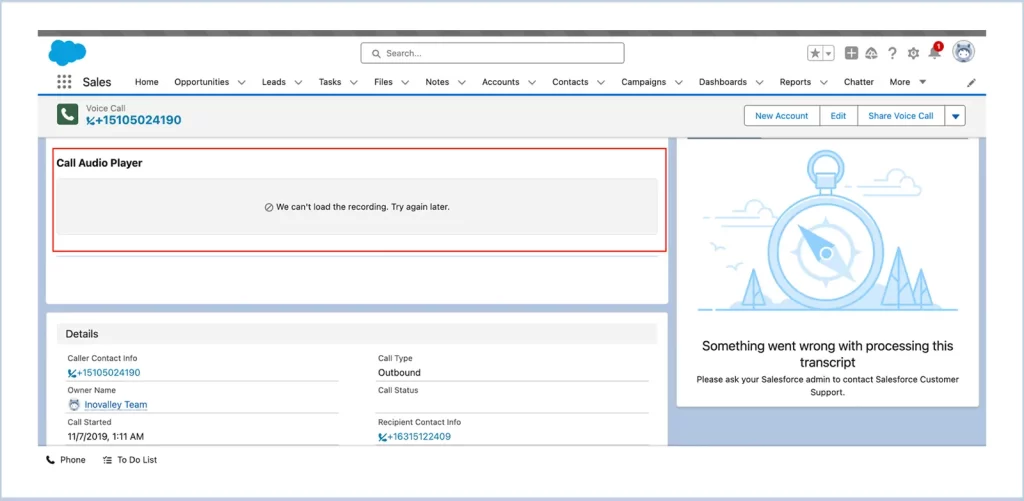
Task: Click recipient number +16315122409 link
Action: 415,436
